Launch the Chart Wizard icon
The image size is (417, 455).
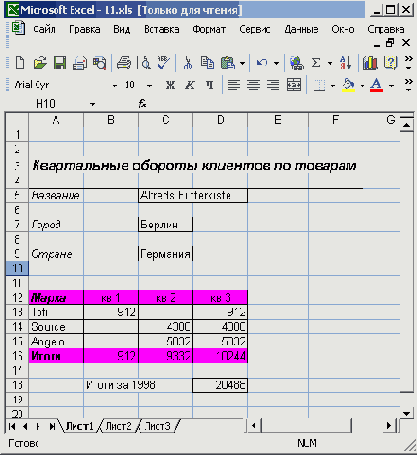pos(370,63)
